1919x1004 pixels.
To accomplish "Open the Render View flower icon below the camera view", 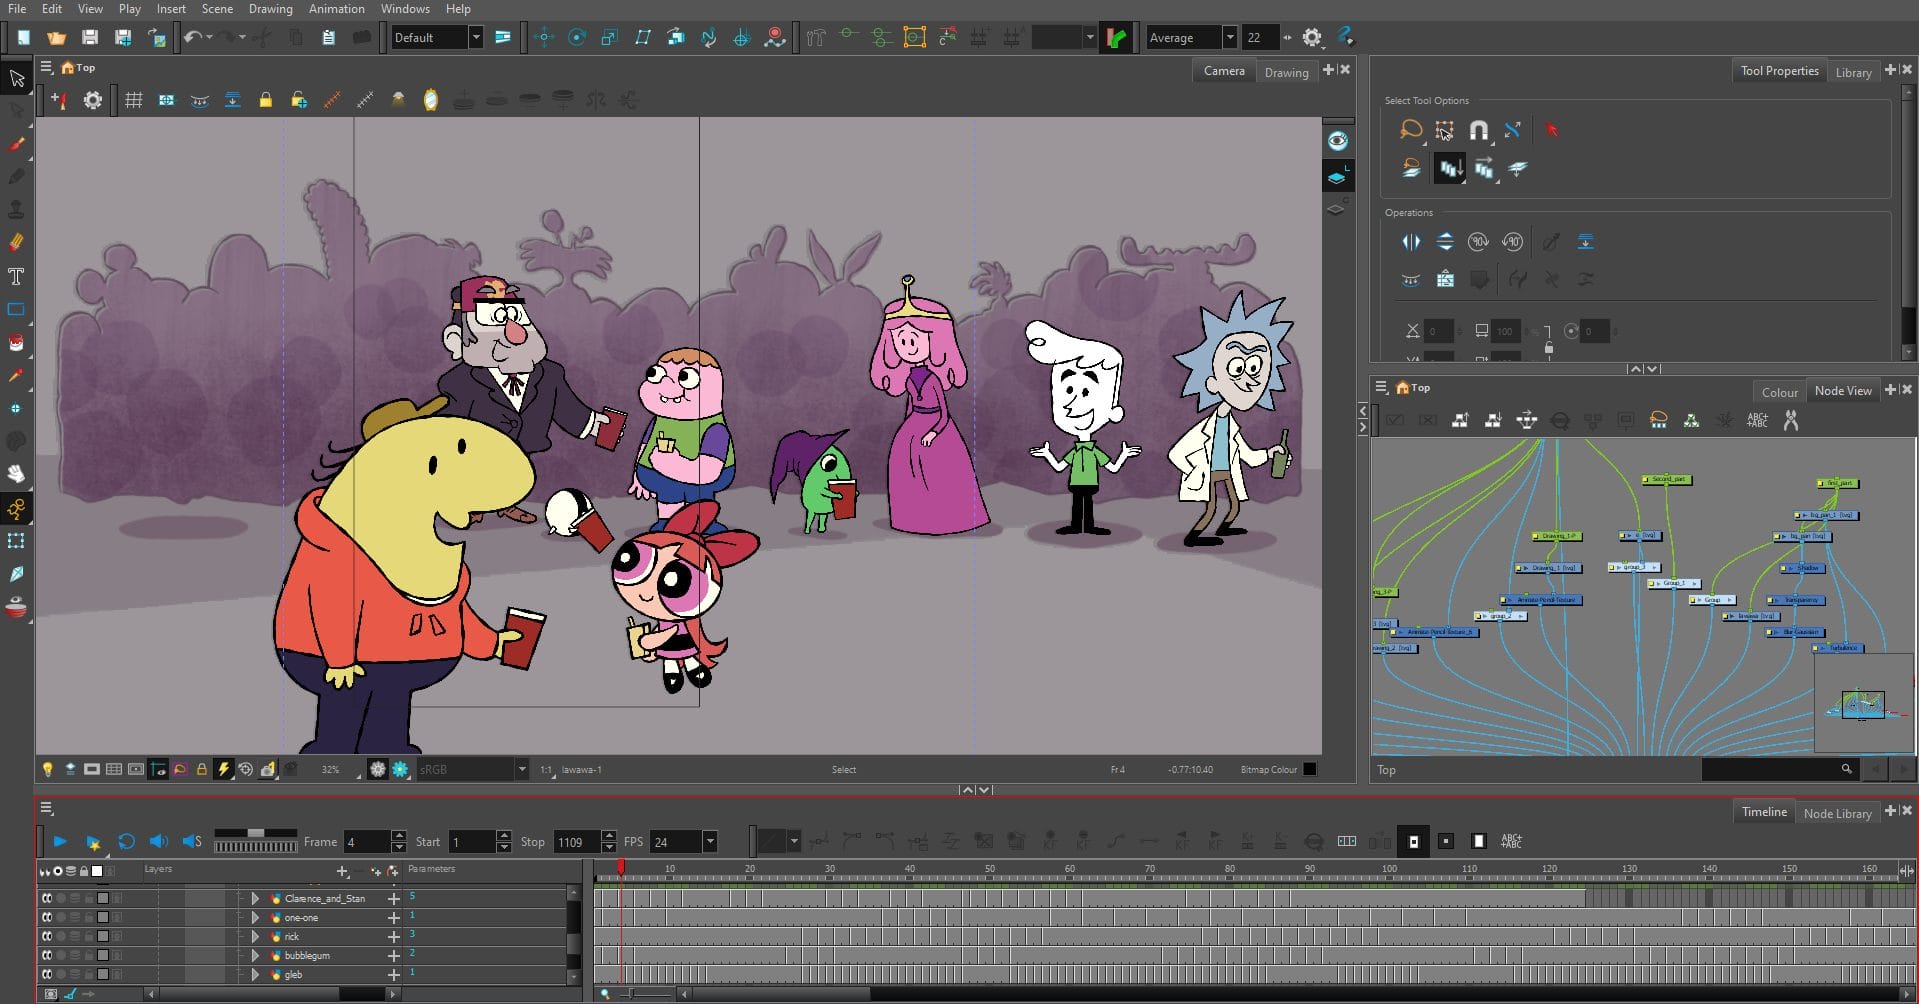I will (400, 769).
